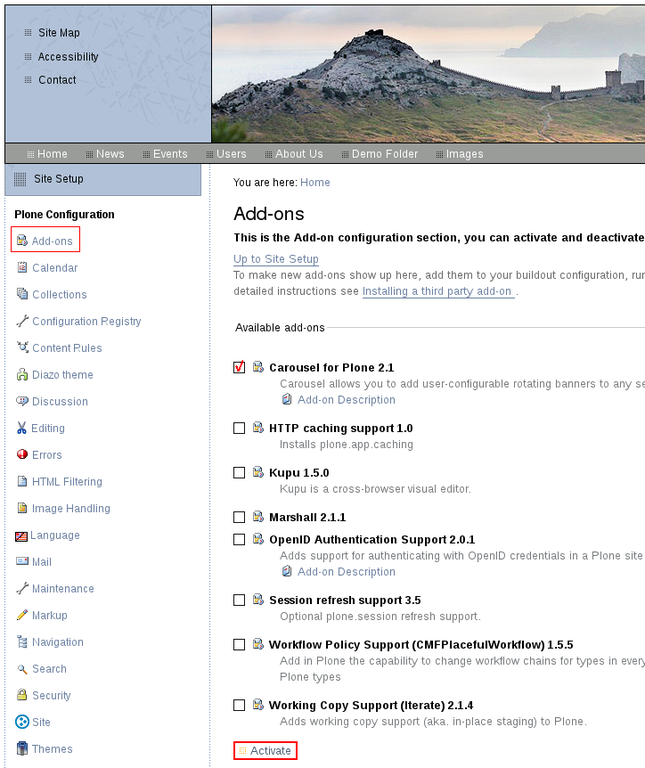Click the Navigation tree icon
Viewport: 645px width, 768px height.
pos(22,641)
